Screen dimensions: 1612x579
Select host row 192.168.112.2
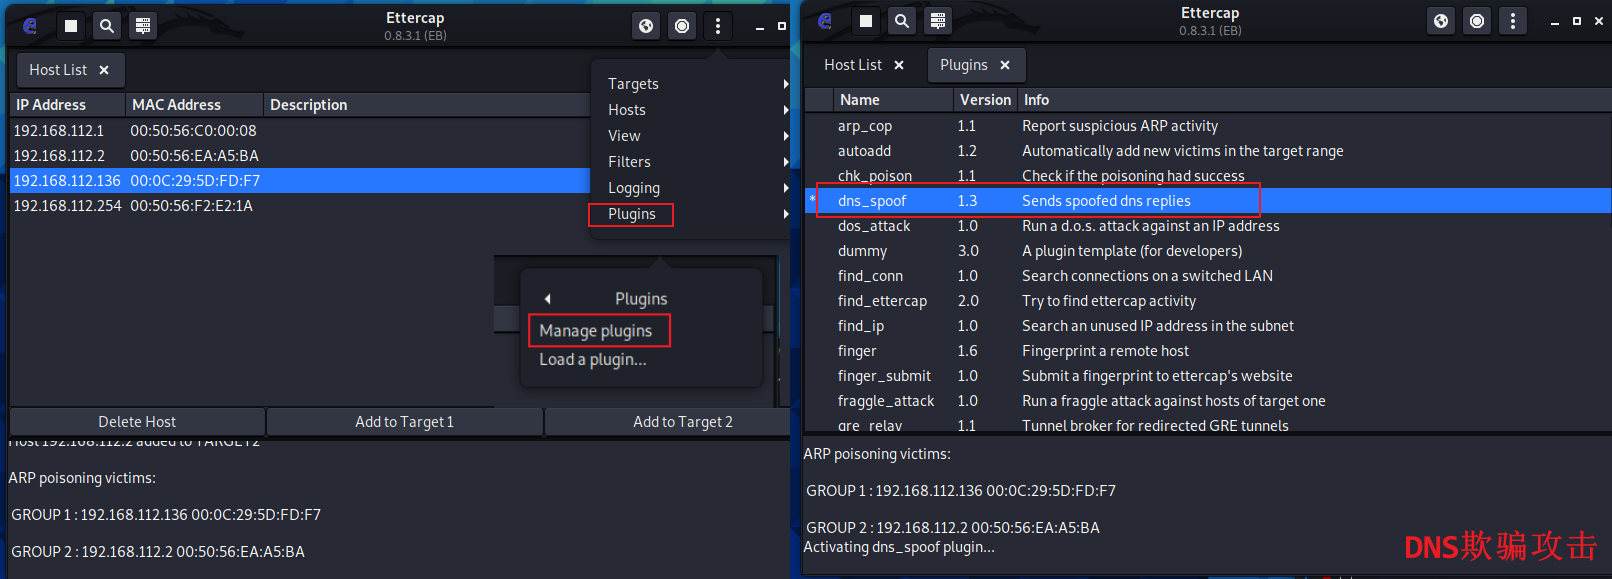coord(300,156)
